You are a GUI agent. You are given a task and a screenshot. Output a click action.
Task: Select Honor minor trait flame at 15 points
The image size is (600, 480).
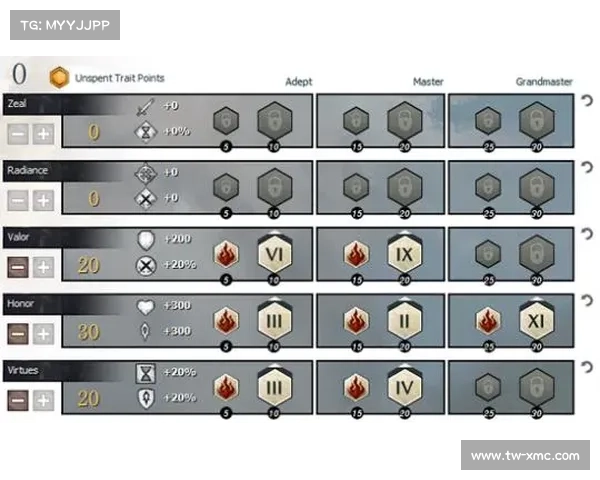tap(356, 321)
